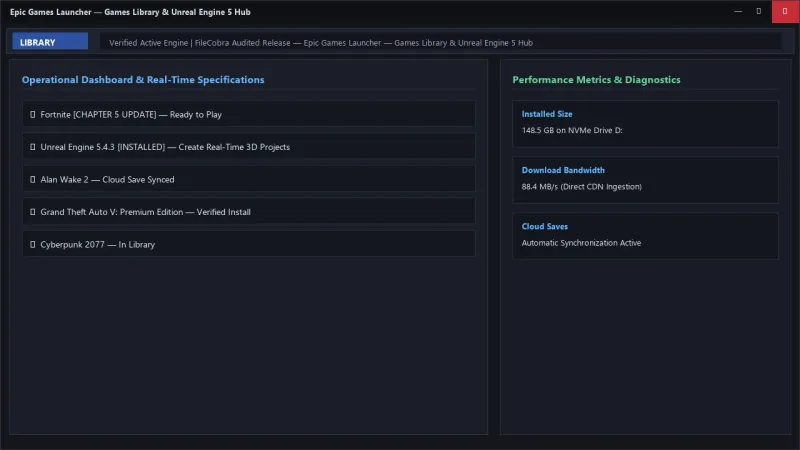The image size is (800, 450).
Task: Click the Installed Size heading
Action: [547, 114]
